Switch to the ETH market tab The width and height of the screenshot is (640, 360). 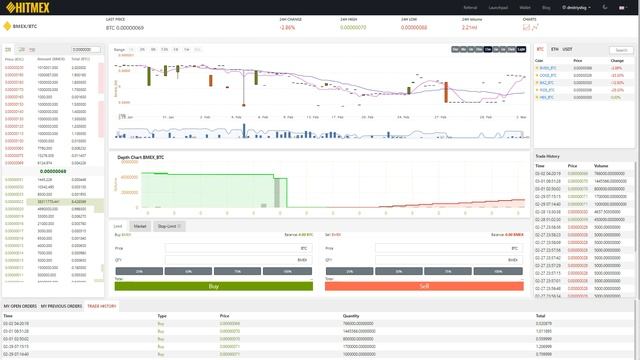[554, 49]
